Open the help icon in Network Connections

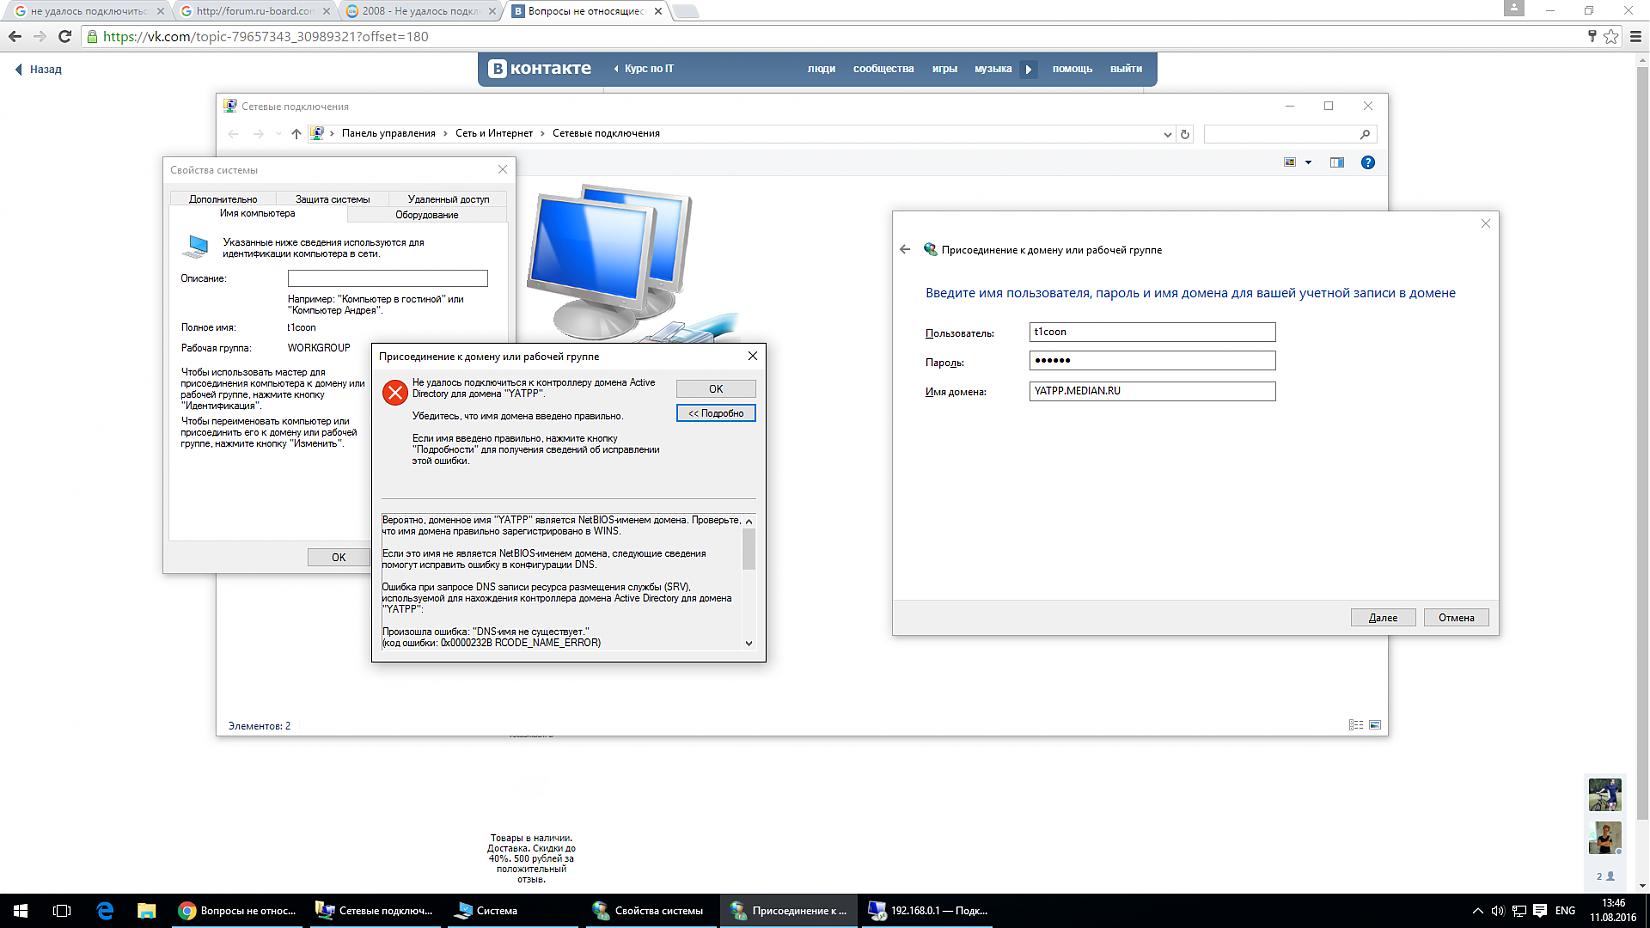[x=1368, y=162]
